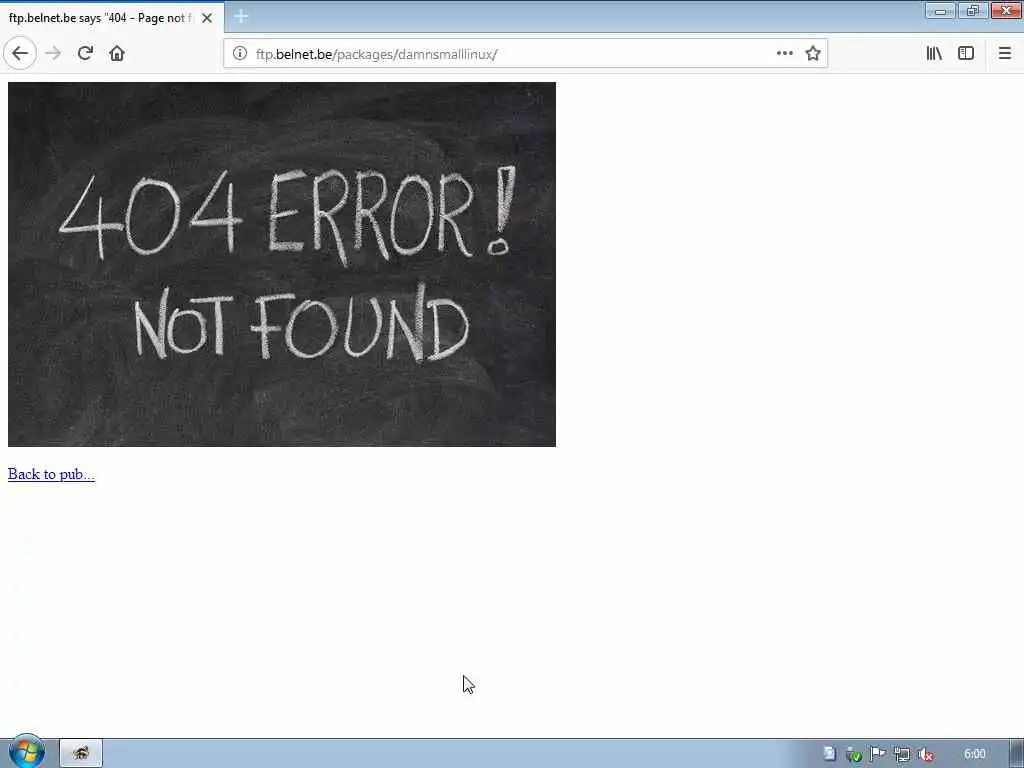Restore down the Firefox window
The image size is (1024, 768).
pos(973,10)
